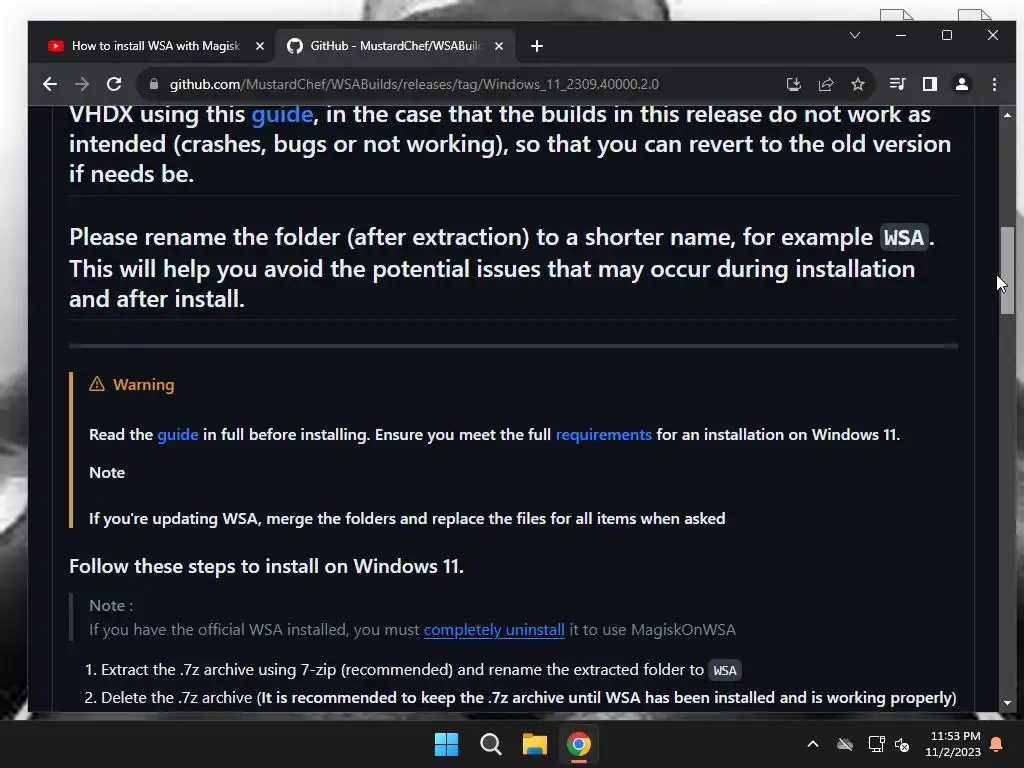The height and width of the screenshot is (768, 1024).
Task: Click the OneDrive cloud tray icon
Action: pos(845,744)
